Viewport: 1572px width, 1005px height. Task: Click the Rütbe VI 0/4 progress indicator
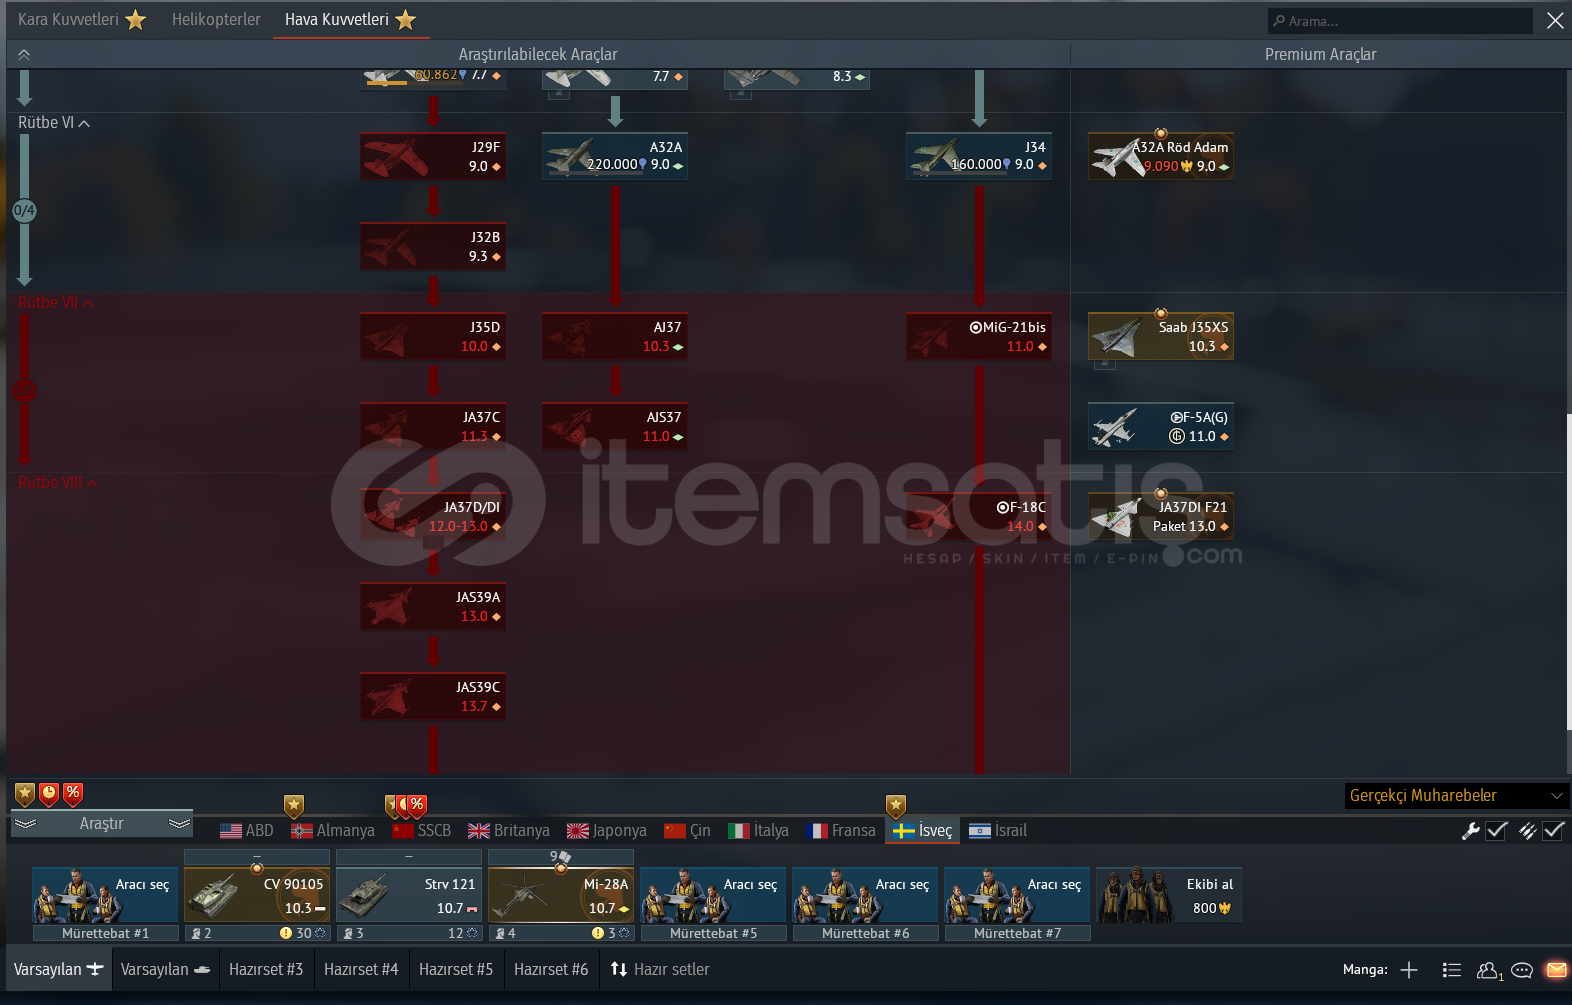pos(24,211)
